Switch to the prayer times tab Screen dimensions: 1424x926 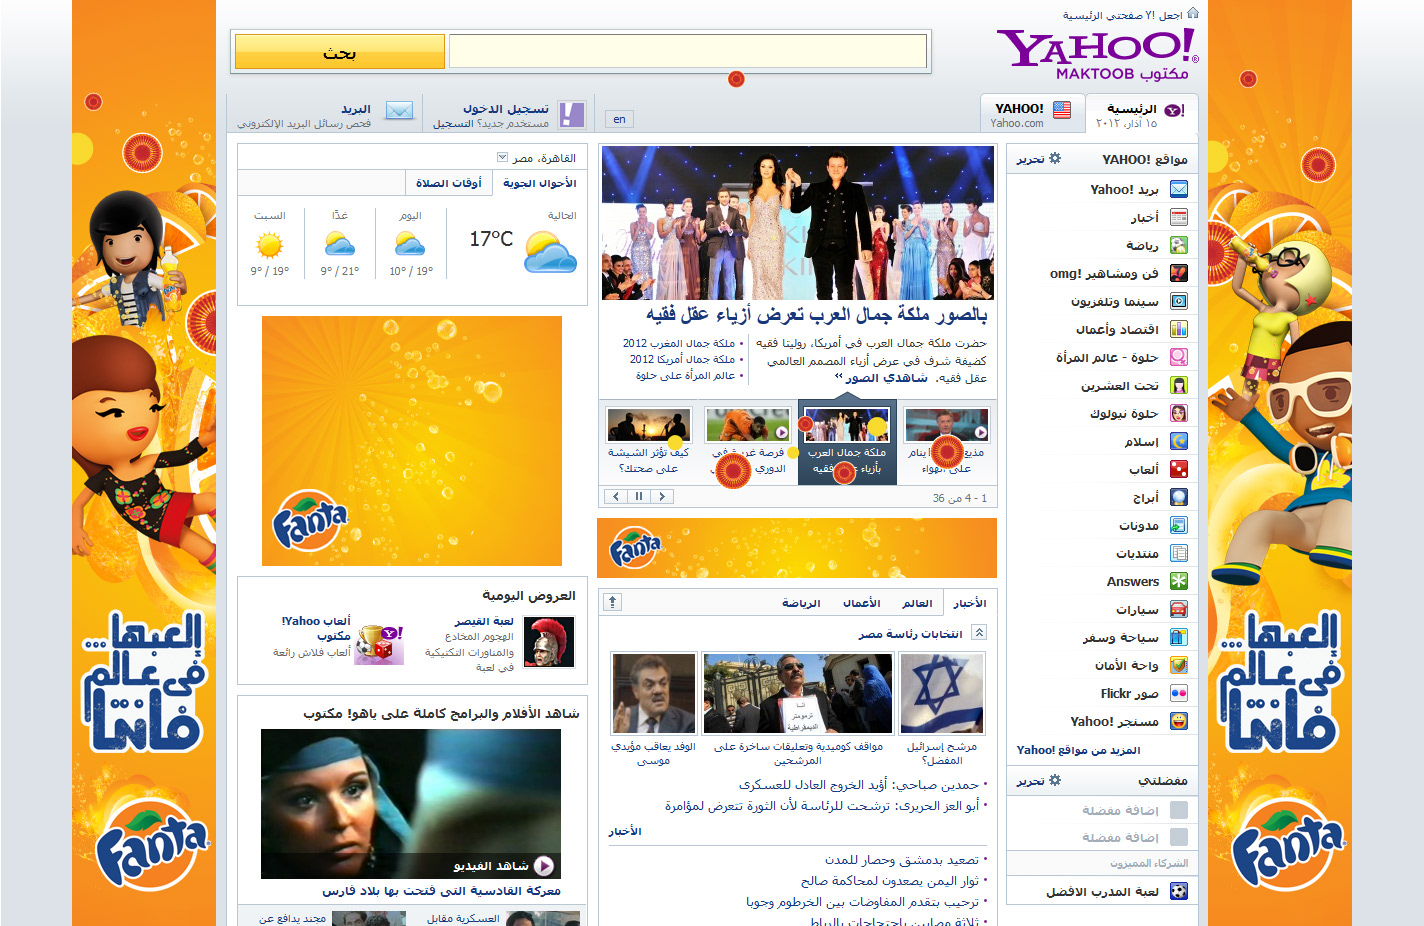point(449,183)
